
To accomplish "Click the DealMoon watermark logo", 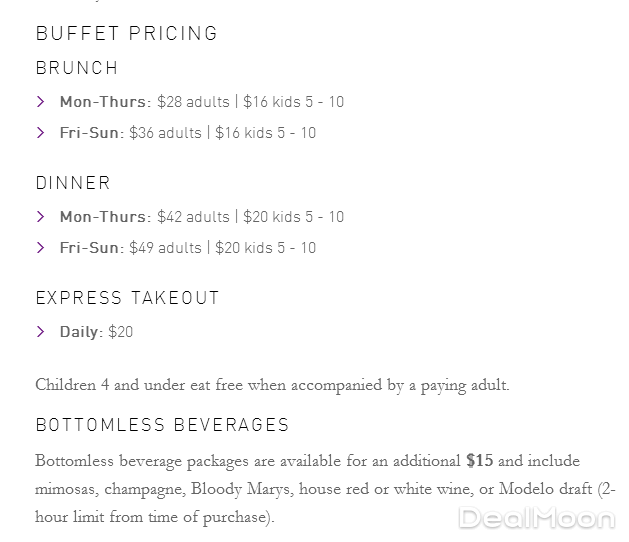I will tap(535, 517).
